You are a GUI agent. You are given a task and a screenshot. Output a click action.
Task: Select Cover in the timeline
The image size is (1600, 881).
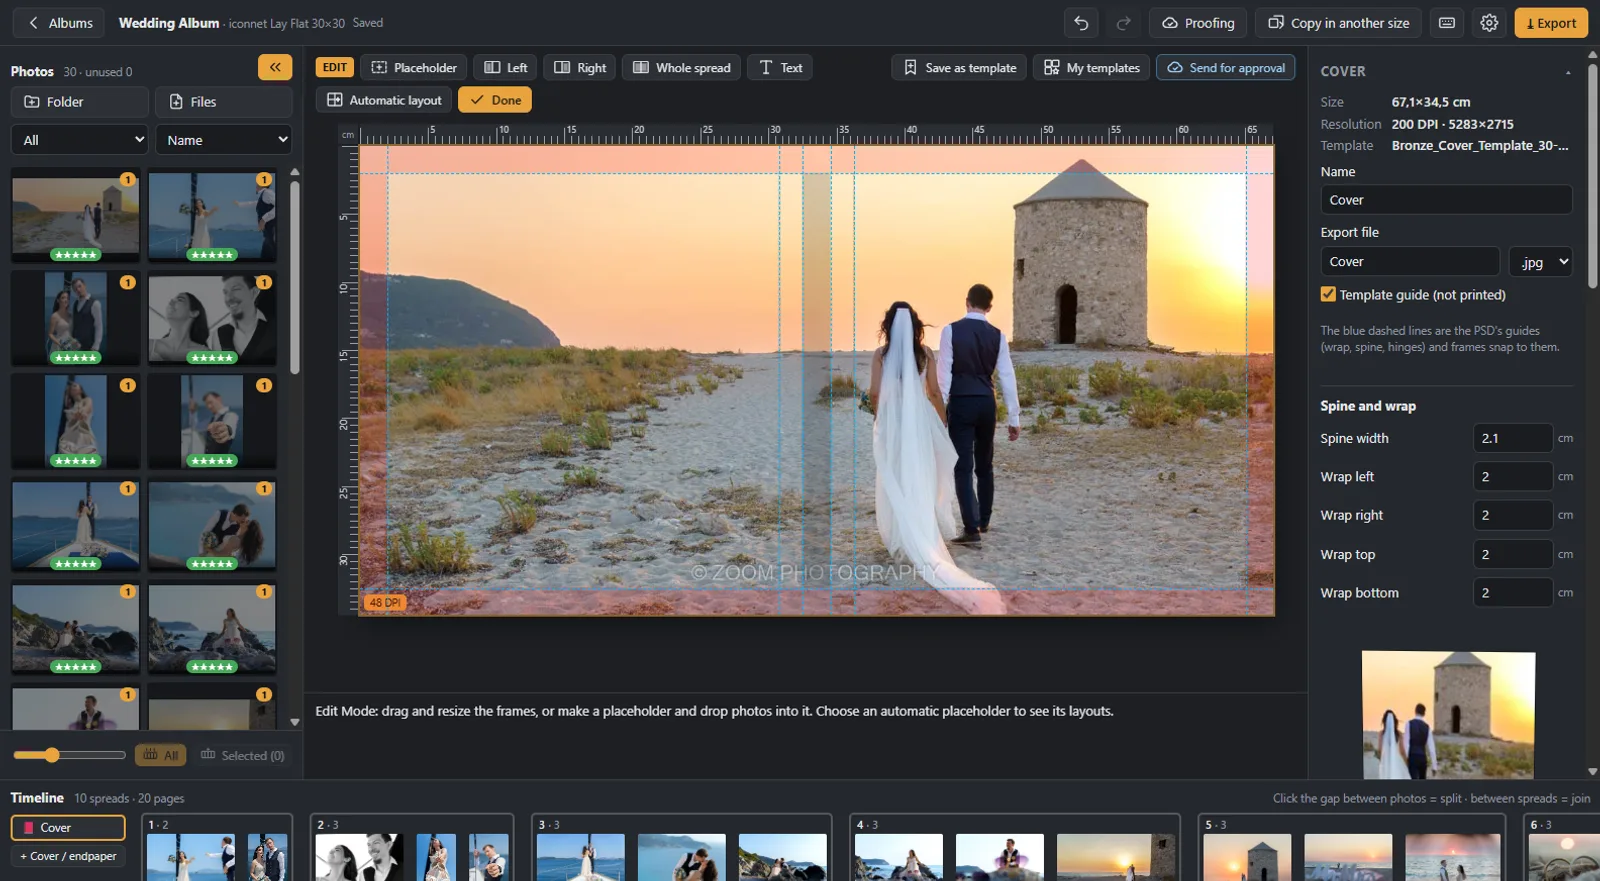[x=68, y=828]
